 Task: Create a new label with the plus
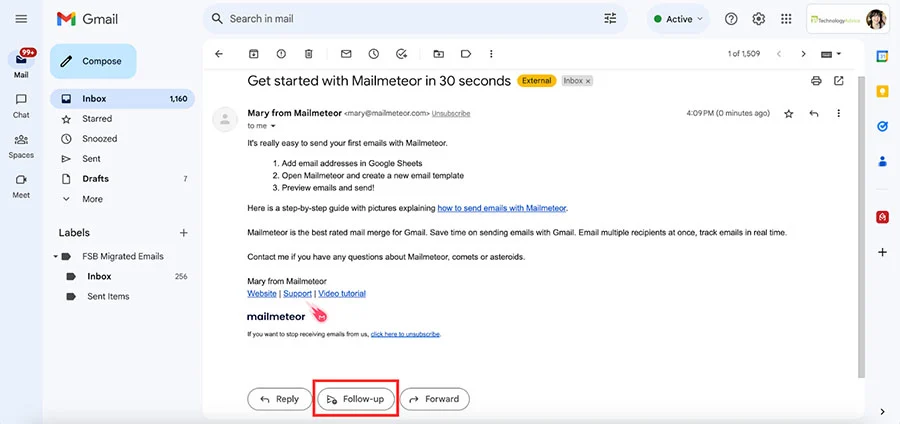pos(184,233)
